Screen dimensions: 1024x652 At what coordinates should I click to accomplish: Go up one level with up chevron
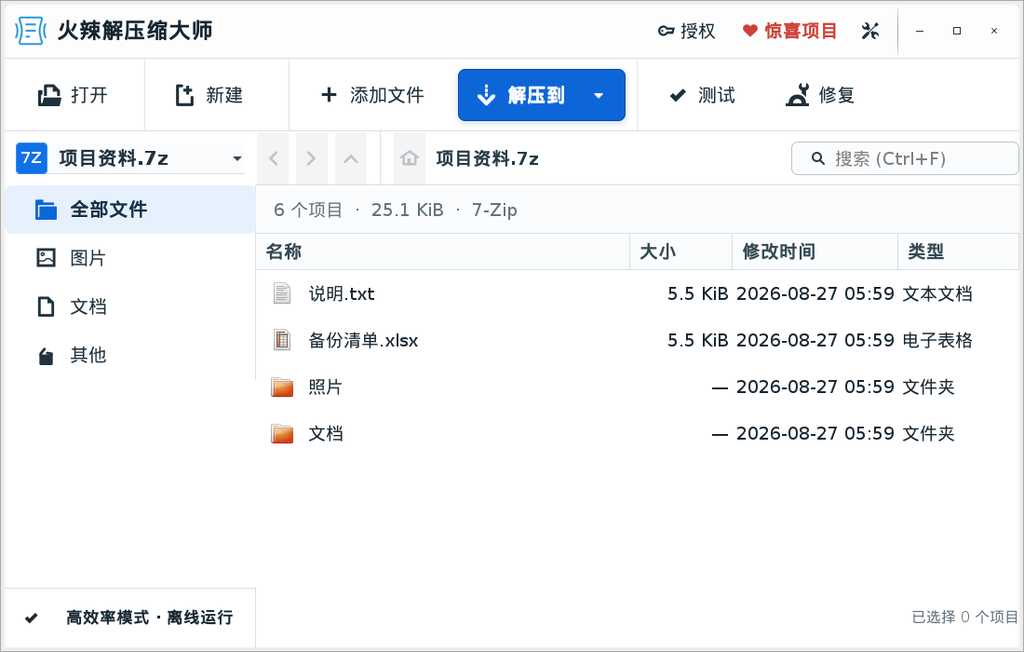(351, 158)
